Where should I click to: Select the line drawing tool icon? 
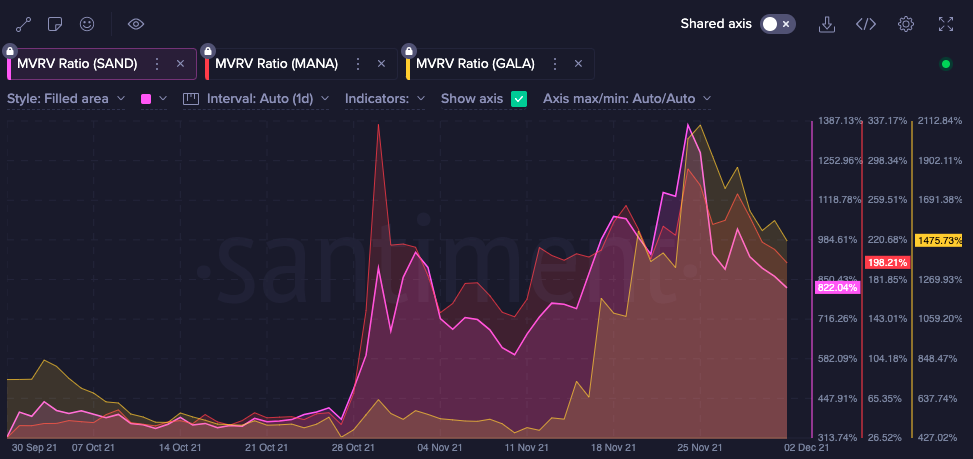24,25
